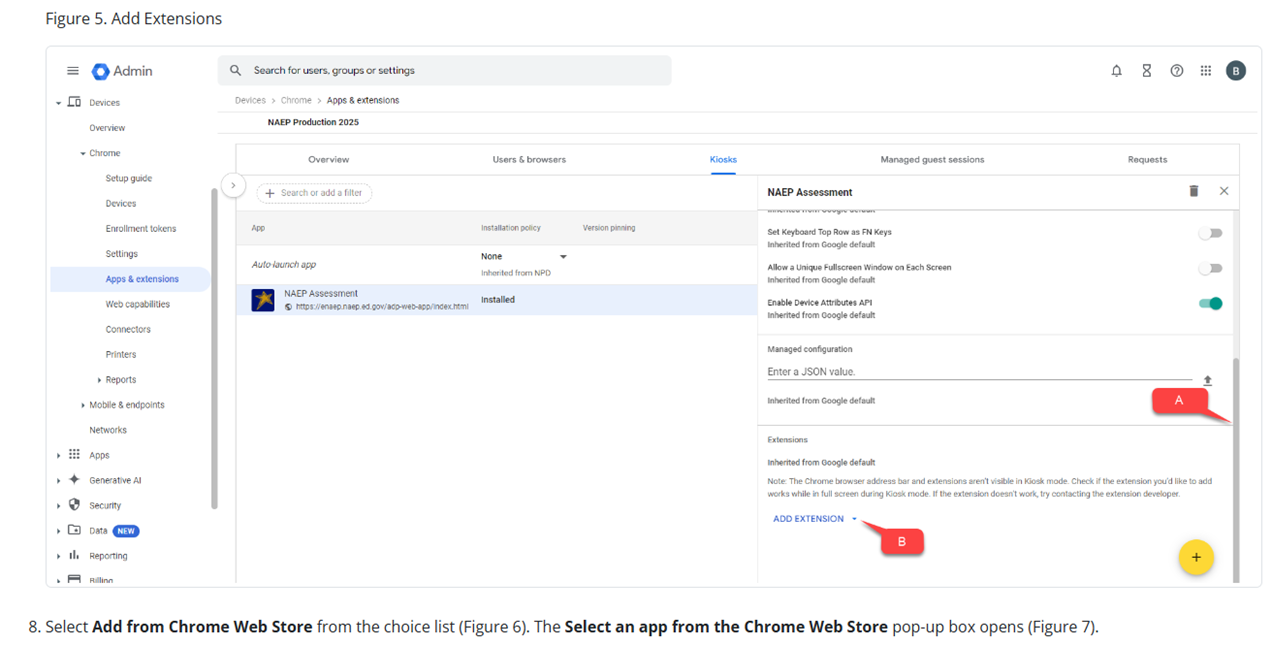The height and width of the screenshot is (645, 1272).
Task: Open the notifications bell icon
Action: click(1117, 71)
